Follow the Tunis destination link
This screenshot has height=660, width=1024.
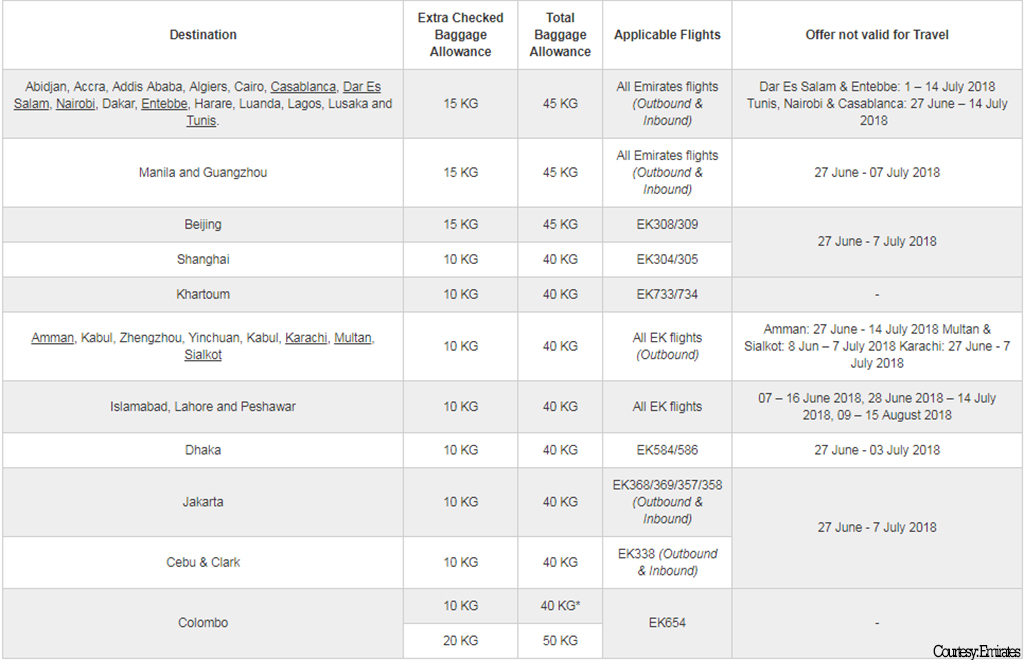point(201,121)
